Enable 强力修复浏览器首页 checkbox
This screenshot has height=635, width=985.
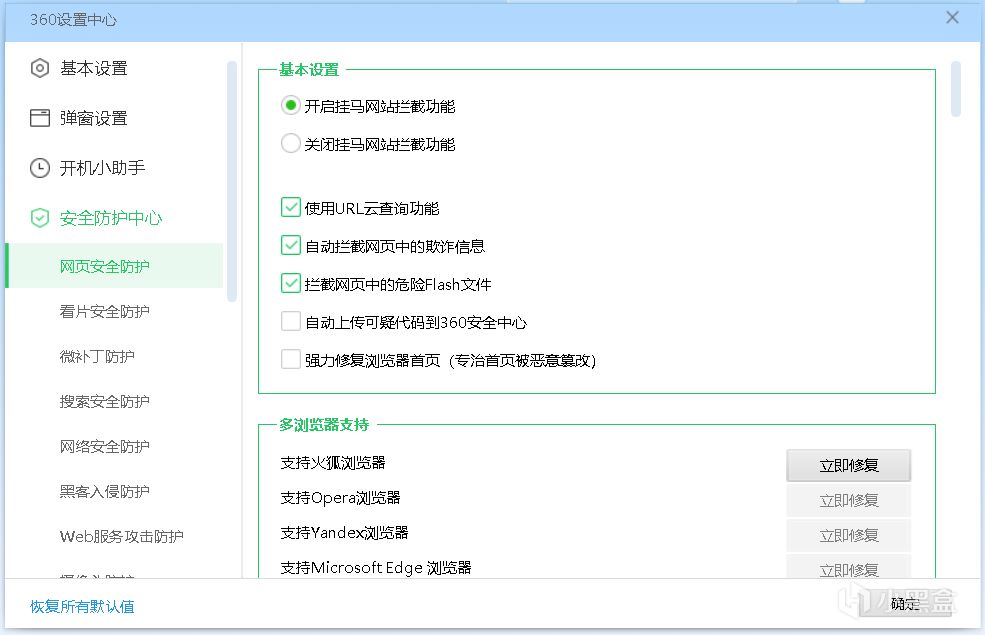click(x=290, y=359)
